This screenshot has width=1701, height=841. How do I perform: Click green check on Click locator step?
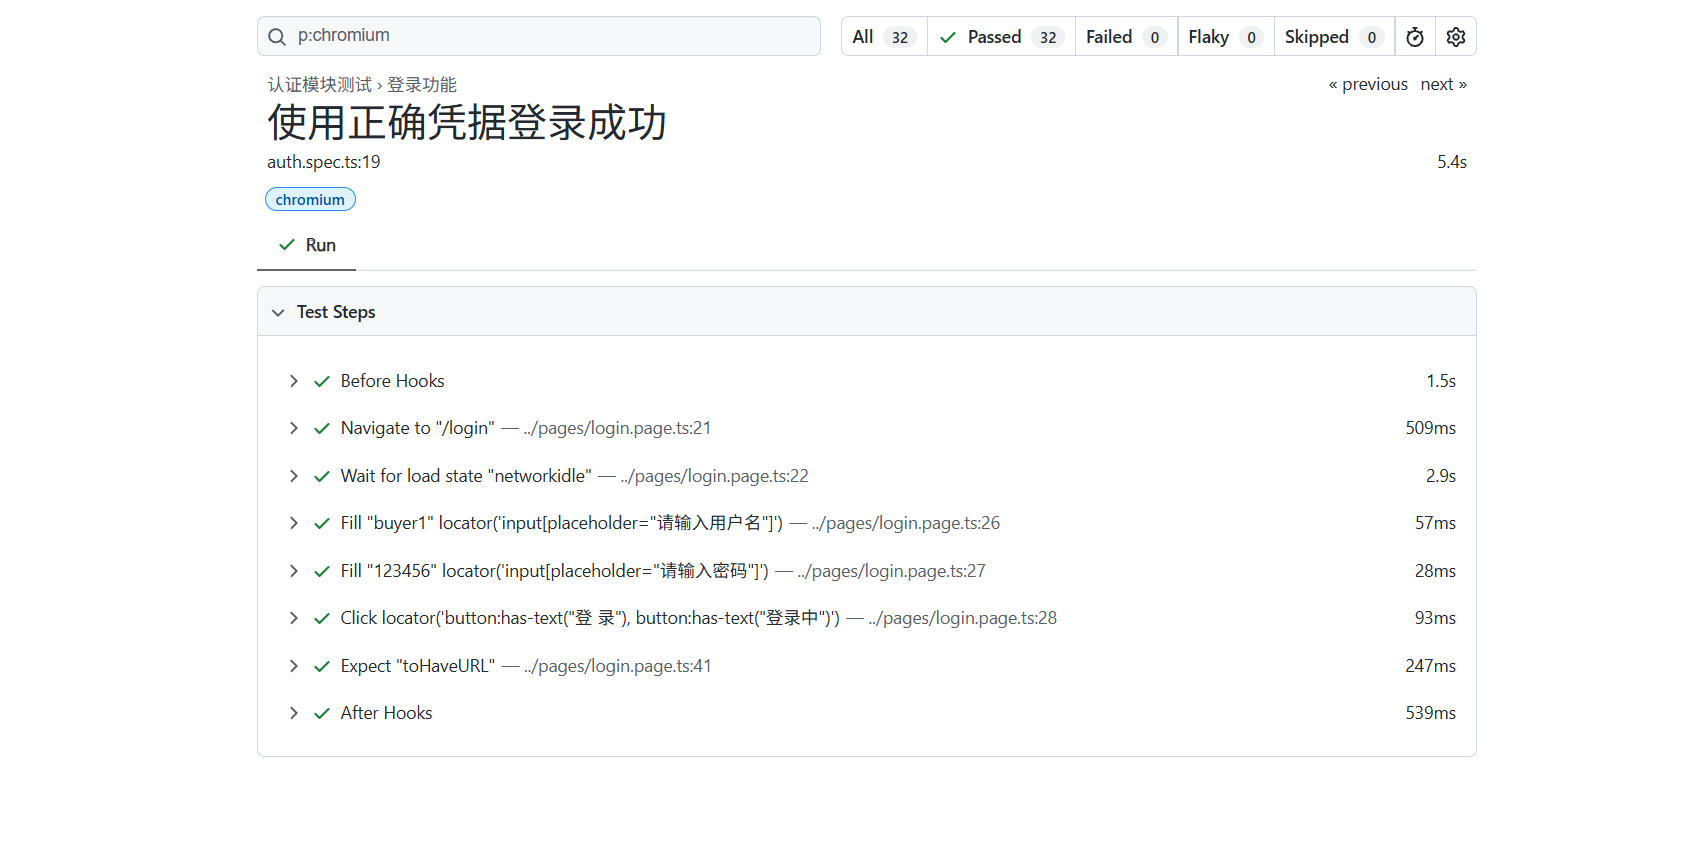tap(322, 618)
